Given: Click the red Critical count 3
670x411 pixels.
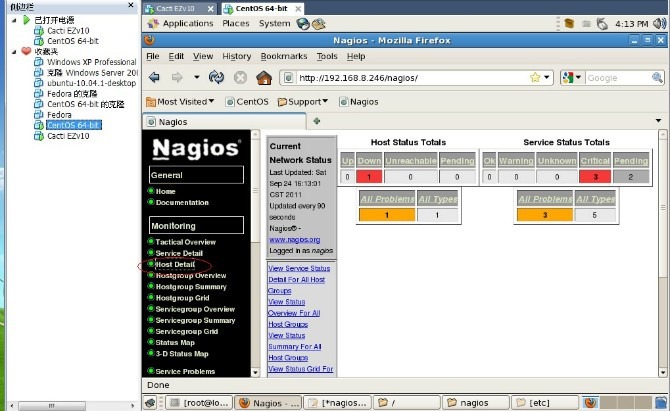Looking at the screenshot, I should (x=595, y=176).
